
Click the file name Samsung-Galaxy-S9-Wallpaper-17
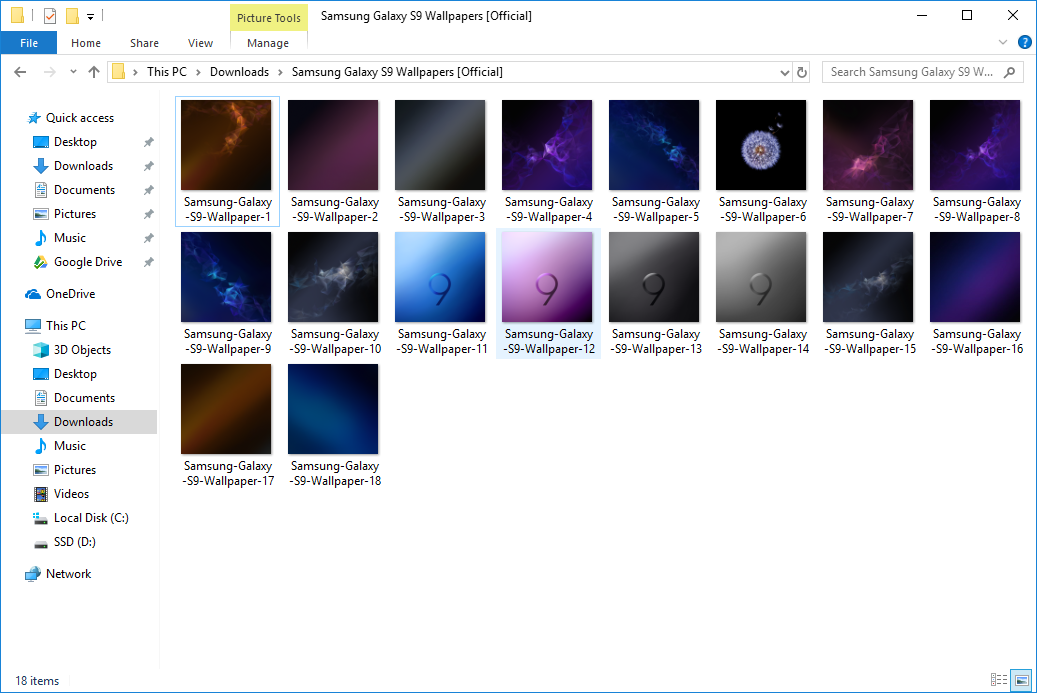(228, 473)
